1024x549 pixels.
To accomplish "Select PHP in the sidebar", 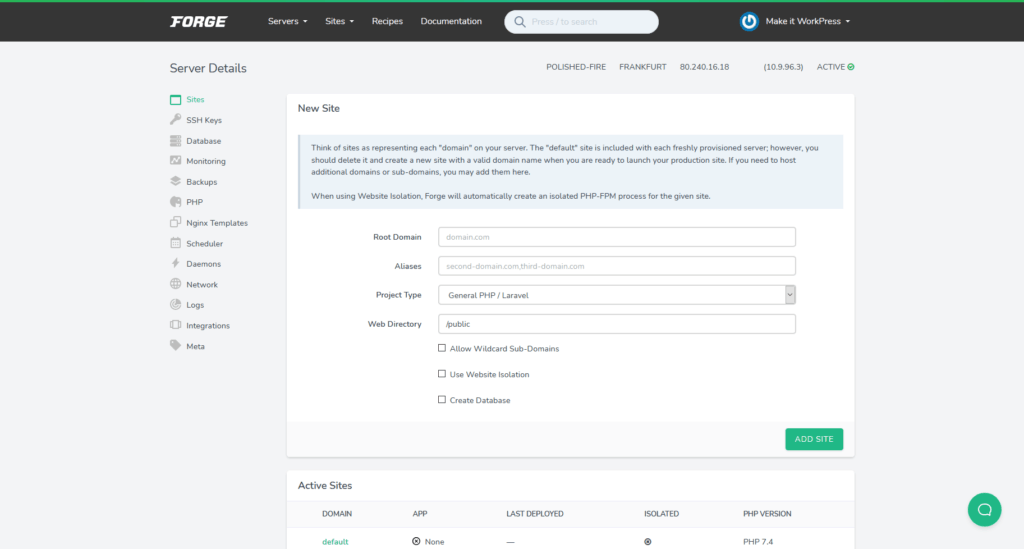I will pos(194,202).
